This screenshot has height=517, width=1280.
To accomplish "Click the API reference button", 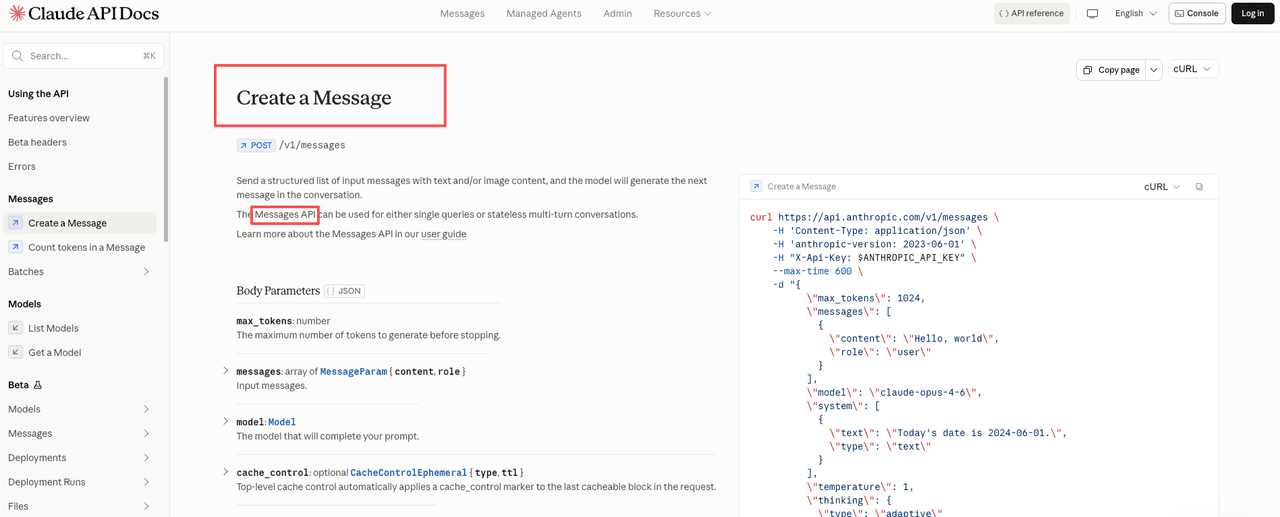I will (x=1032, y=14).
